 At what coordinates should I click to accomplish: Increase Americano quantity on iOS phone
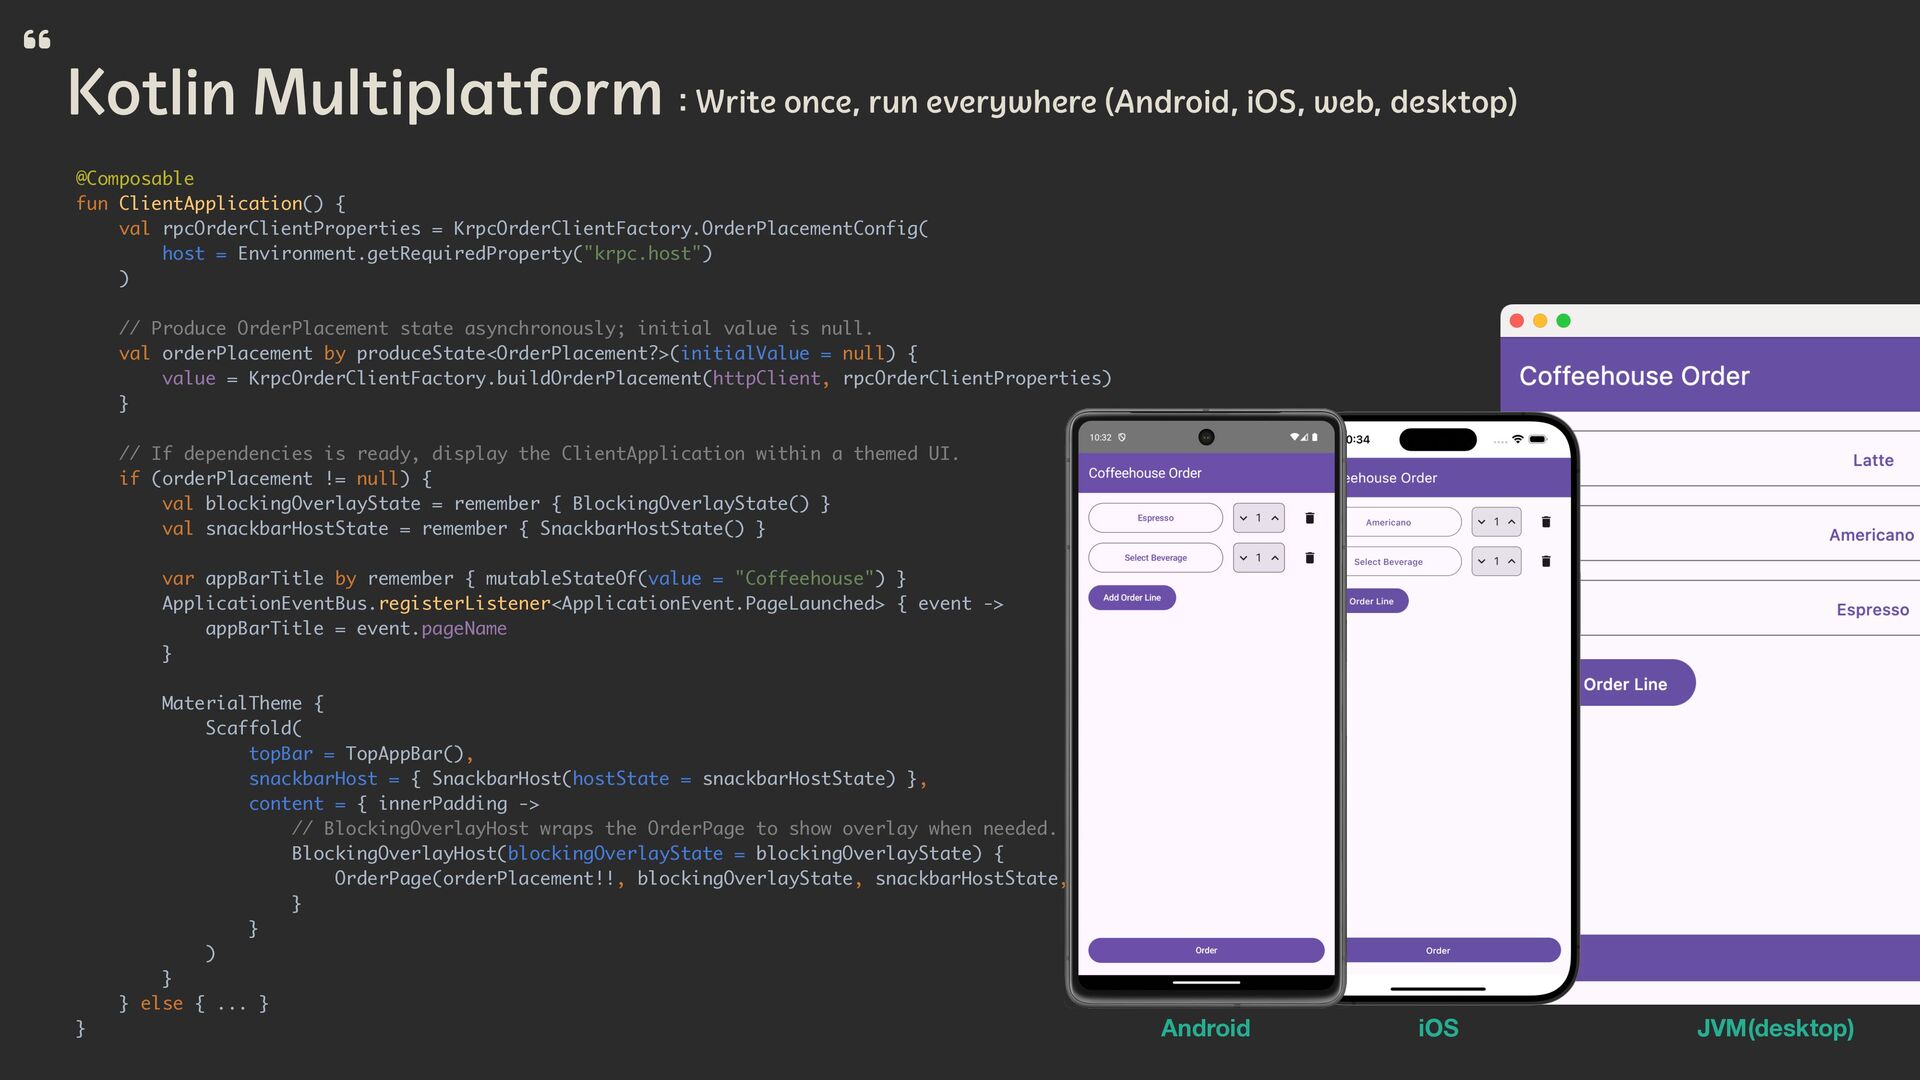tap(1512, 522)
